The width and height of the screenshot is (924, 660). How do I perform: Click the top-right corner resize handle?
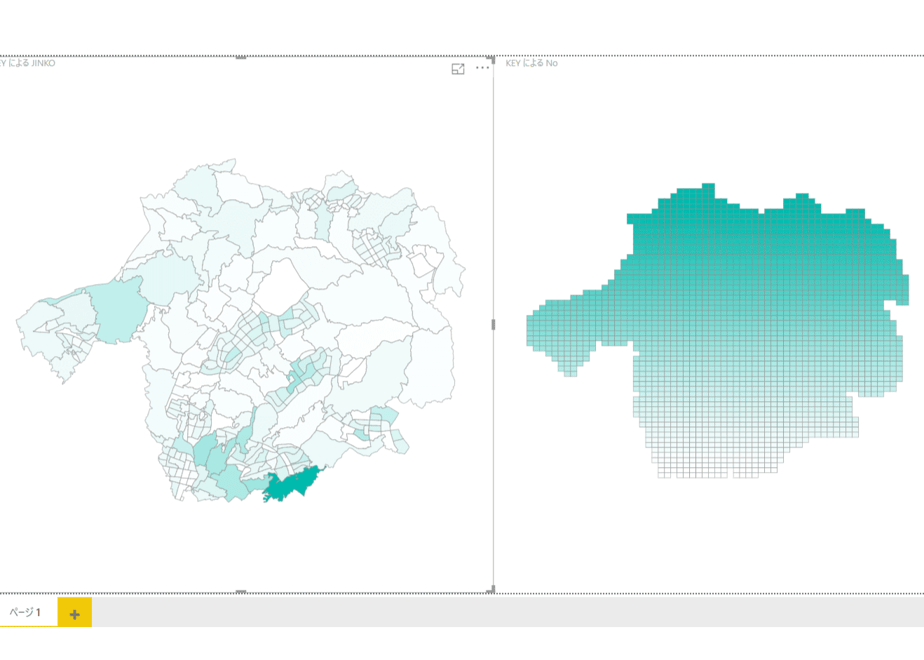(491, 60)
